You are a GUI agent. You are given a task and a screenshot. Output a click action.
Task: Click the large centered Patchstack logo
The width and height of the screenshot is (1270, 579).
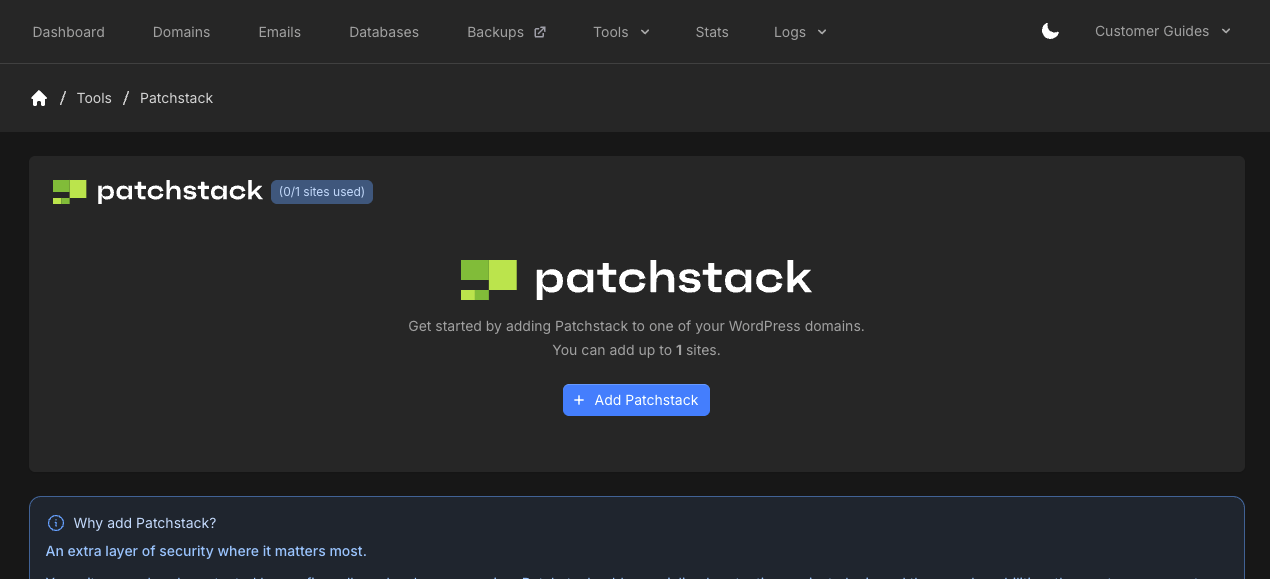point(636,279)
